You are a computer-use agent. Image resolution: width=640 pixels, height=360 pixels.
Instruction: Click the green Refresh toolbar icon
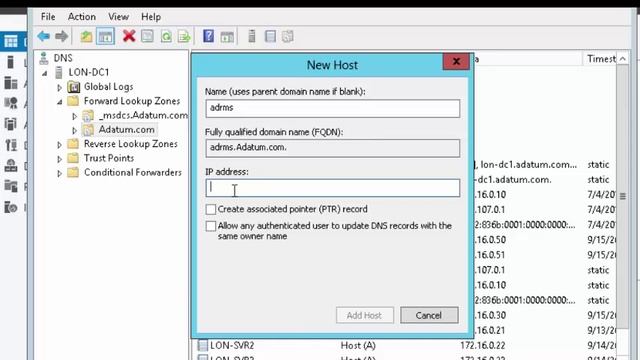pos(166,37)
